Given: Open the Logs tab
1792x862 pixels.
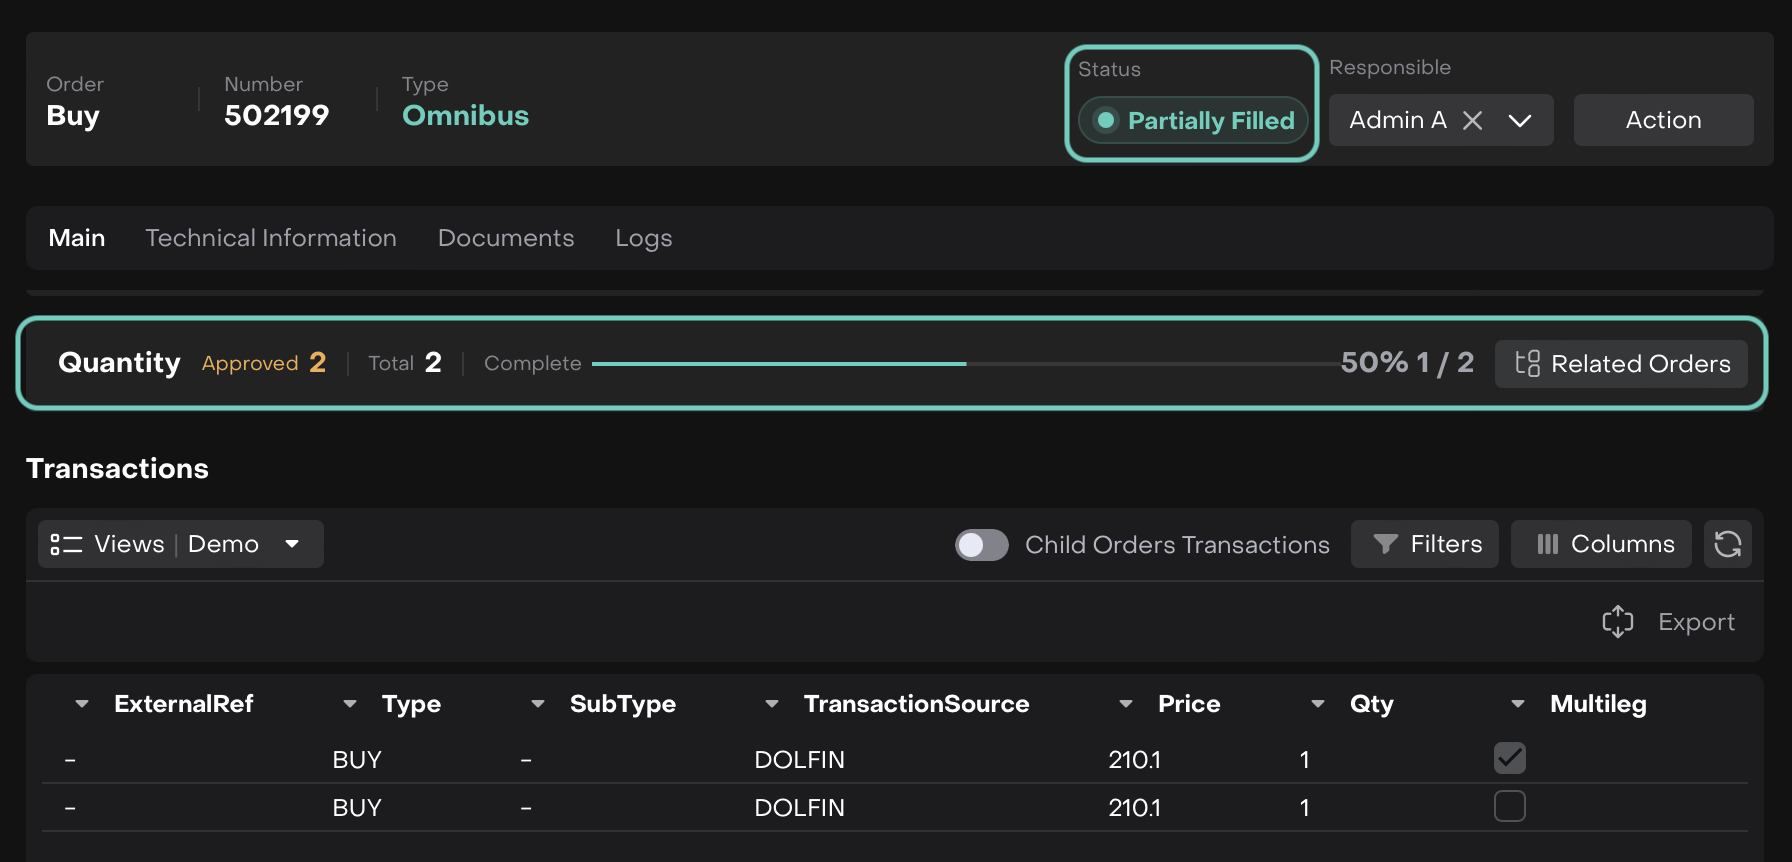Looking at the screenshot, I should (x=643, y=238).
